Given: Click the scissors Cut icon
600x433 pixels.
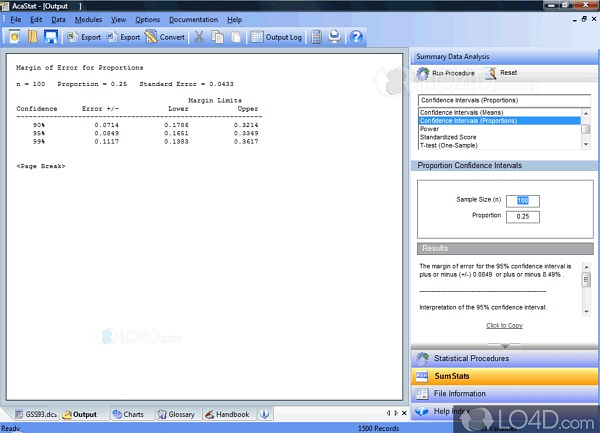Looking at the screenshot, I should point(197,37).
